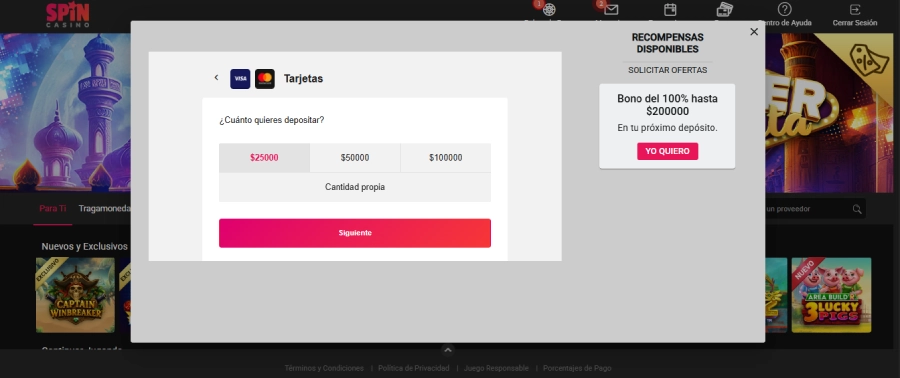Click SOLICITAR OFERTAS heading
Image resolution: width=900 pixels, height=378 pixels.
[x=667, y=70]
